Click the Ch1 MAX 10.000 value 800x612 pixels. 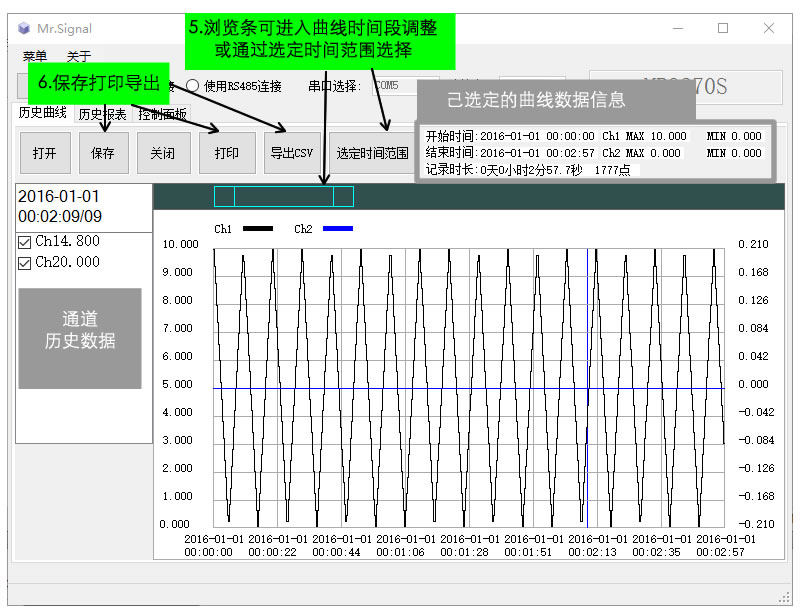pos(644,136)
